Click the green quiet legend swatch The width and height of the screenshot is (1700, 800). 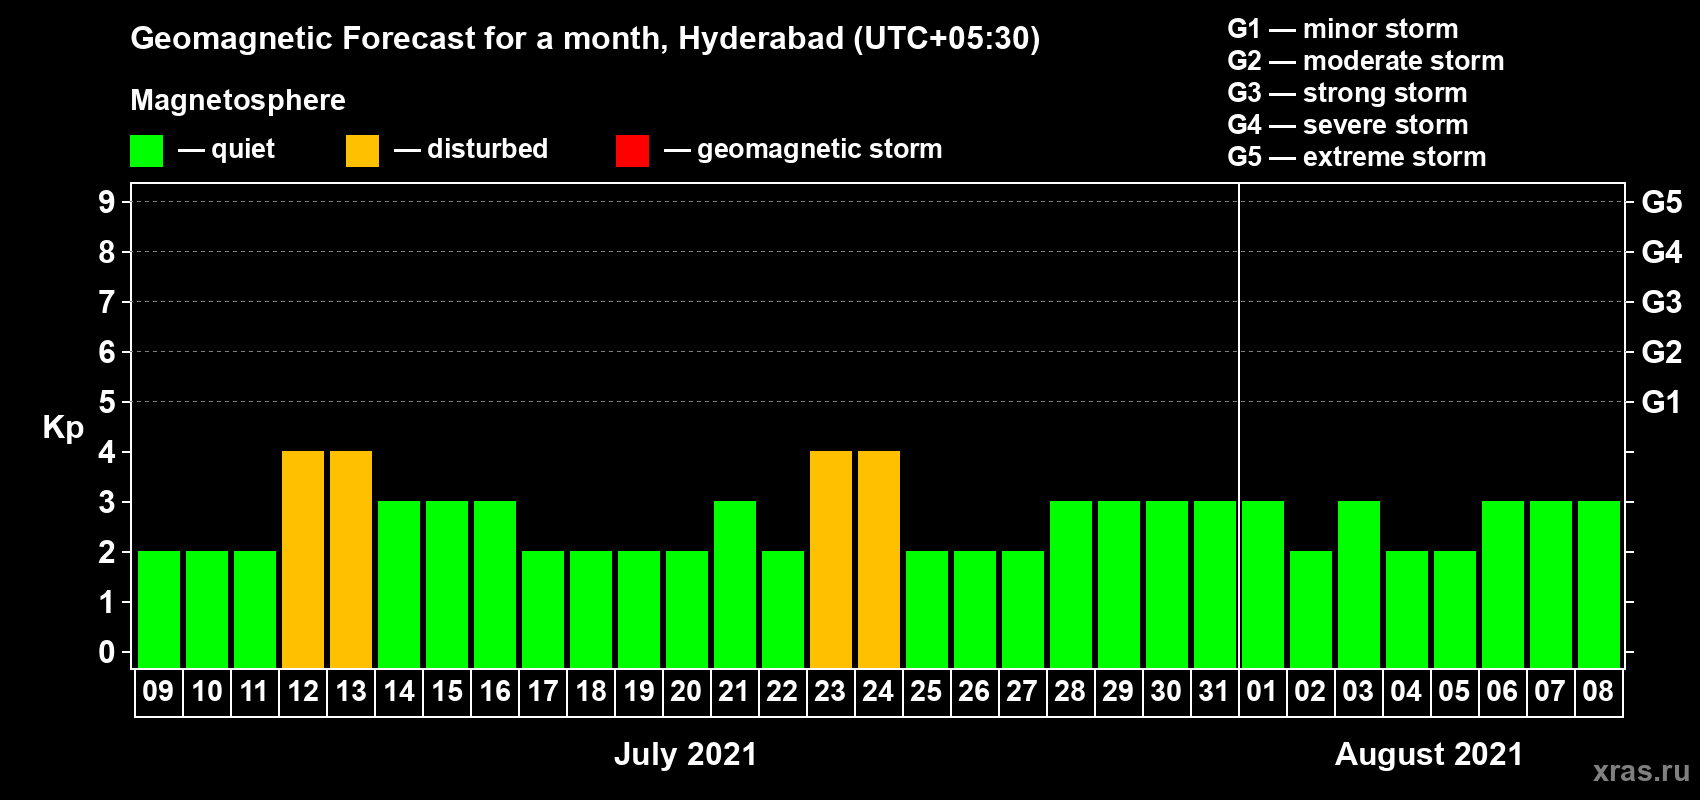coord(147,151)
